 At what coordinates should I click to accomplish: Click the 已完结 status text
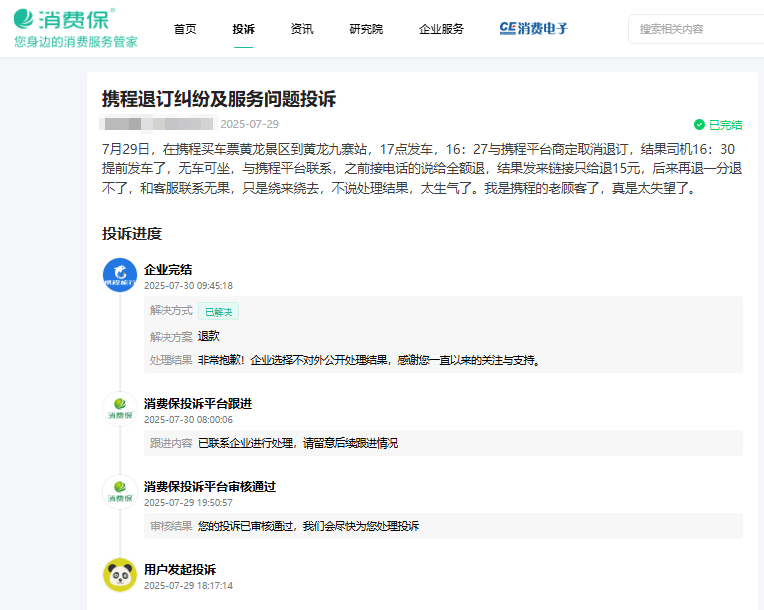click(726, 125)
